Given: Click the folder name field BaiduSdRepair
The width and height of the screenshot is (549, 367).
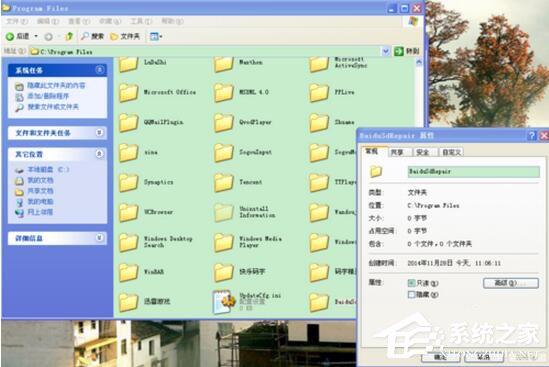Looking at the screenshot, I should click(473, 171).
